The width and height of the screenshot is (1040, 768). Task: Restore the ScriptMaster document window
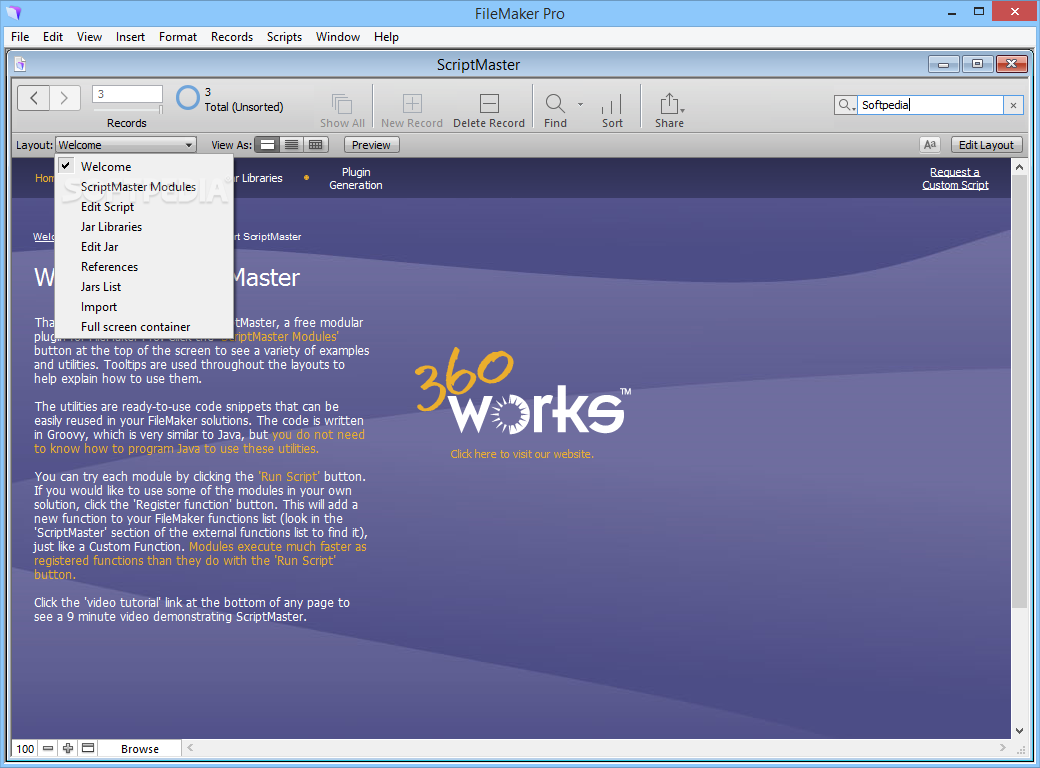tap(977, 64)
